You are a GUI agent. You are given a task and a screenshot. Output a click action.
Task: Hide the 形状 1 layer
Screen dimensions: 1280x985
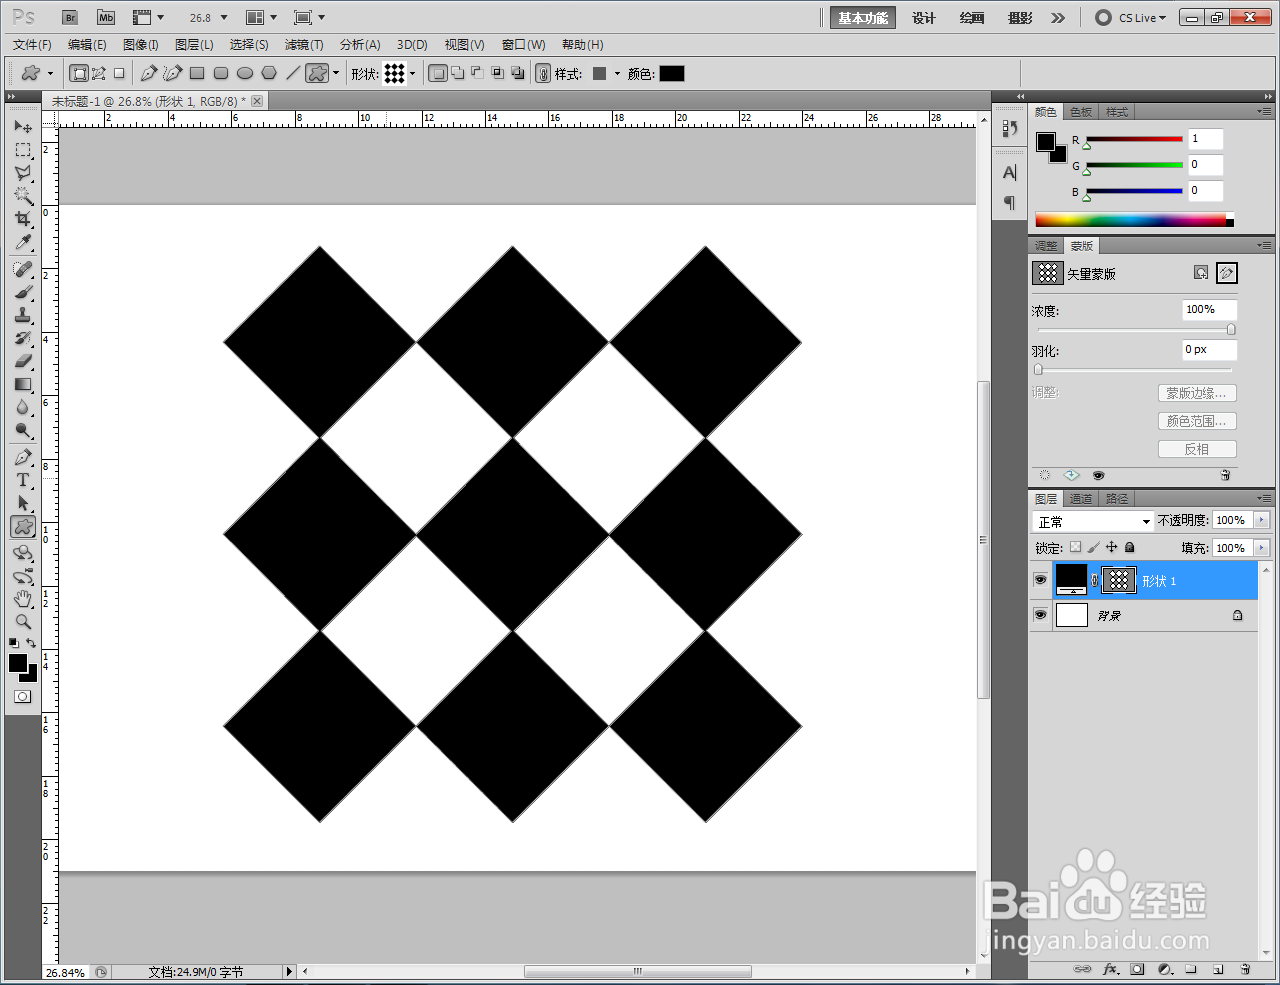coord(1040,580)
